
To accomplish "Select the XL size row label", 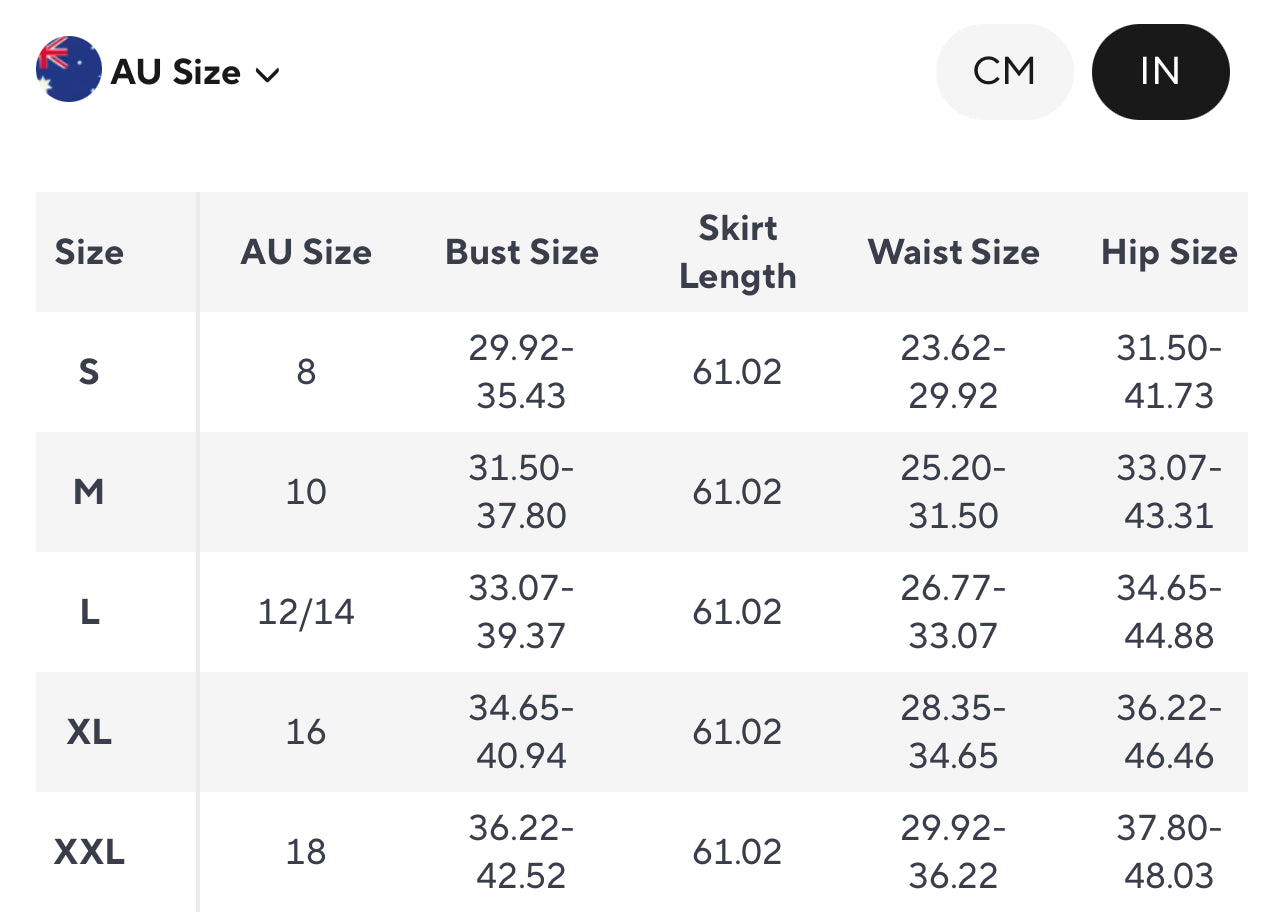I will point(89,732).
